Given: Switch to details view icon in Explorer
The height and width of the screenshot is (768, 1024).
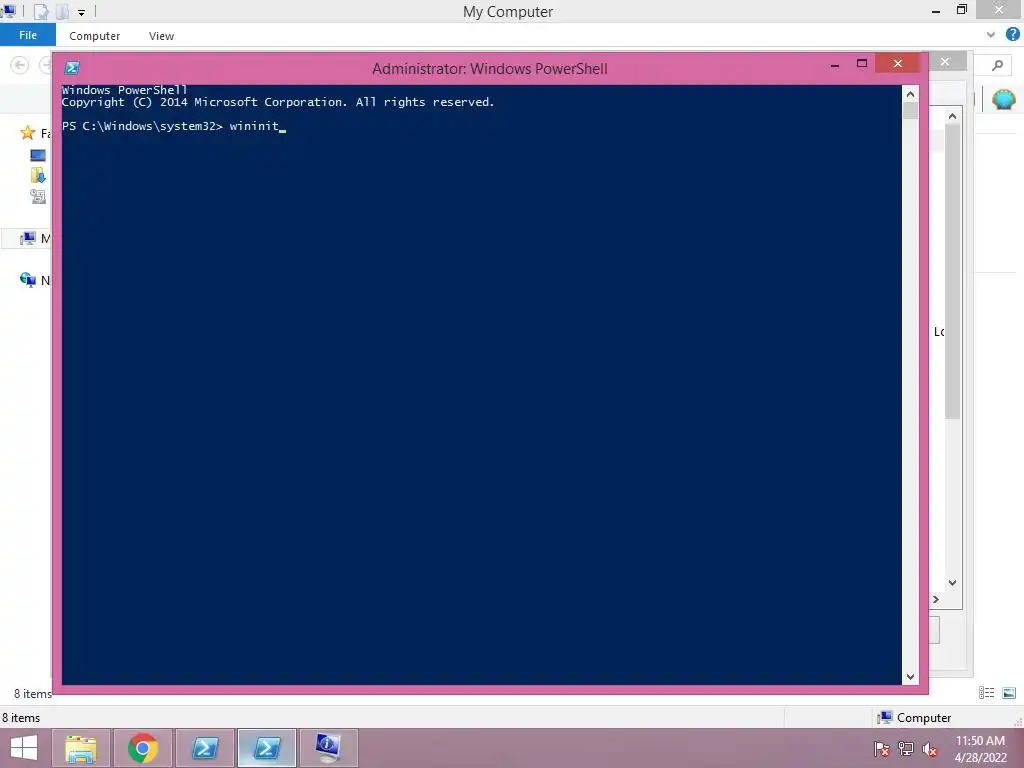Looking at the screenshot, I should [x=987, y=693].
